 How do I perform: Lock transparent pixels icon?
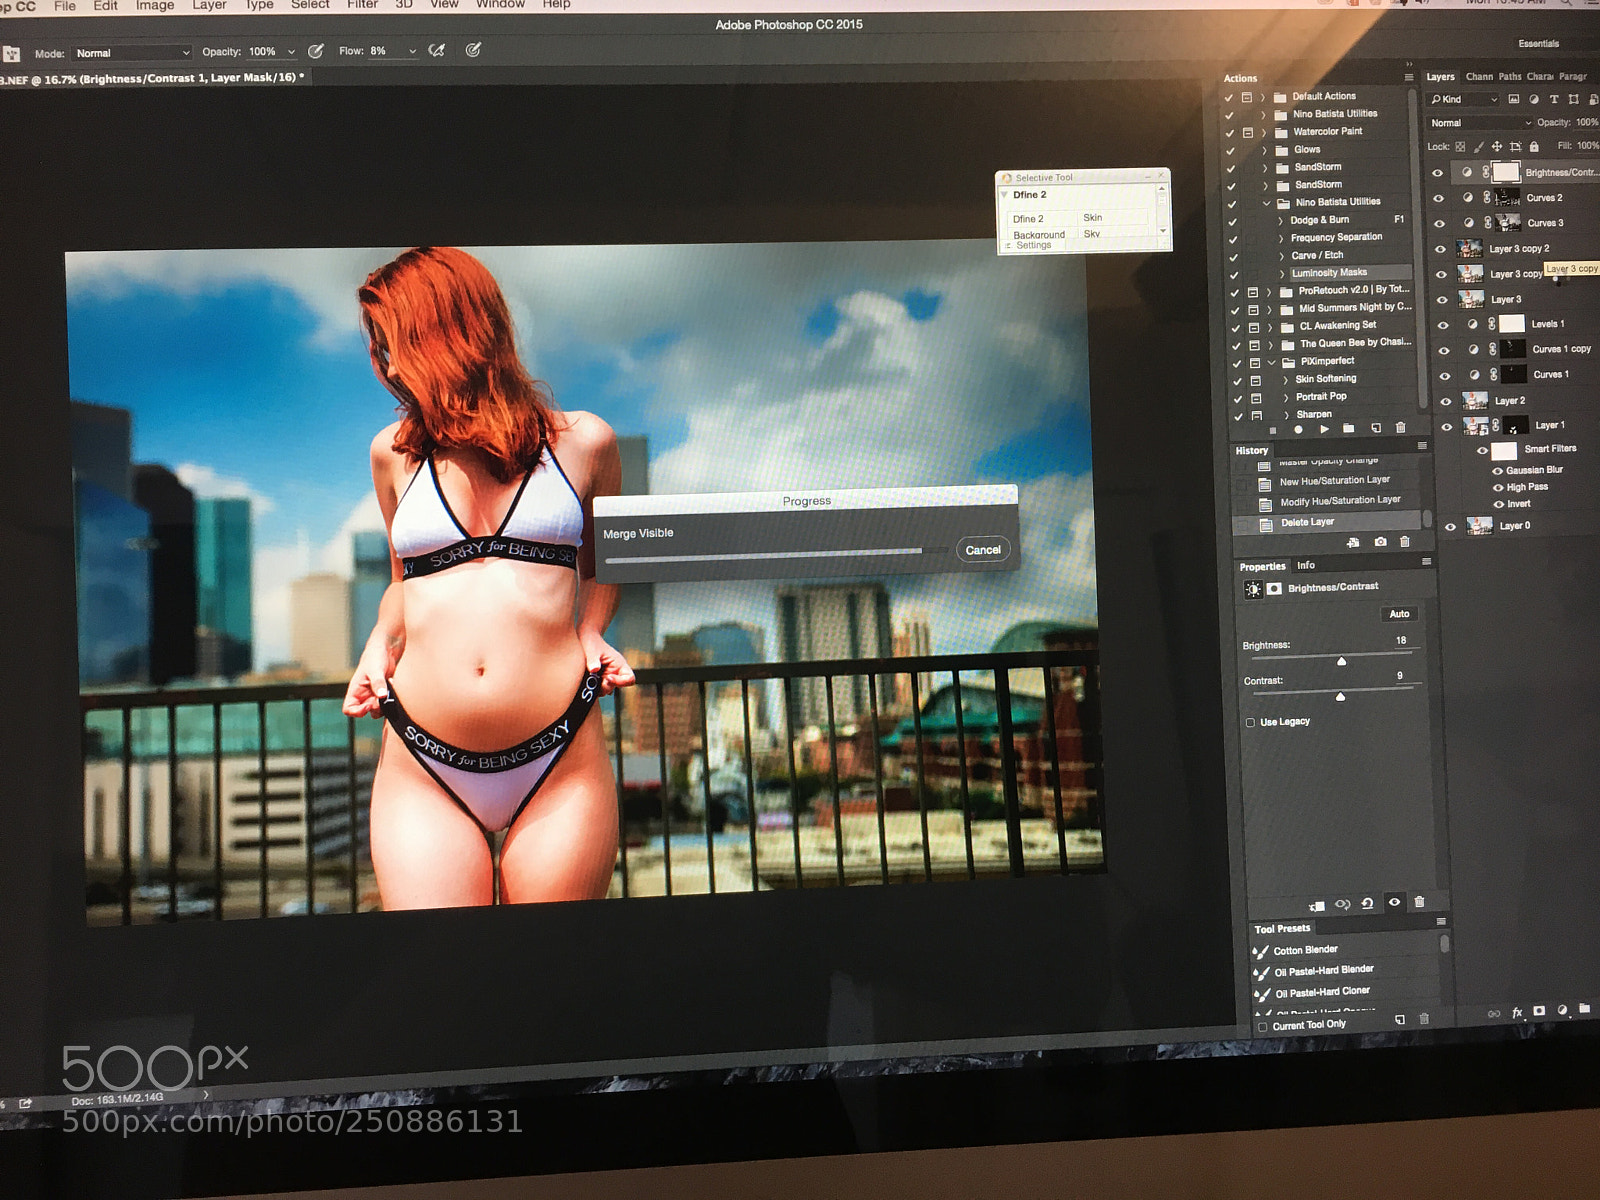point(1460,147)
